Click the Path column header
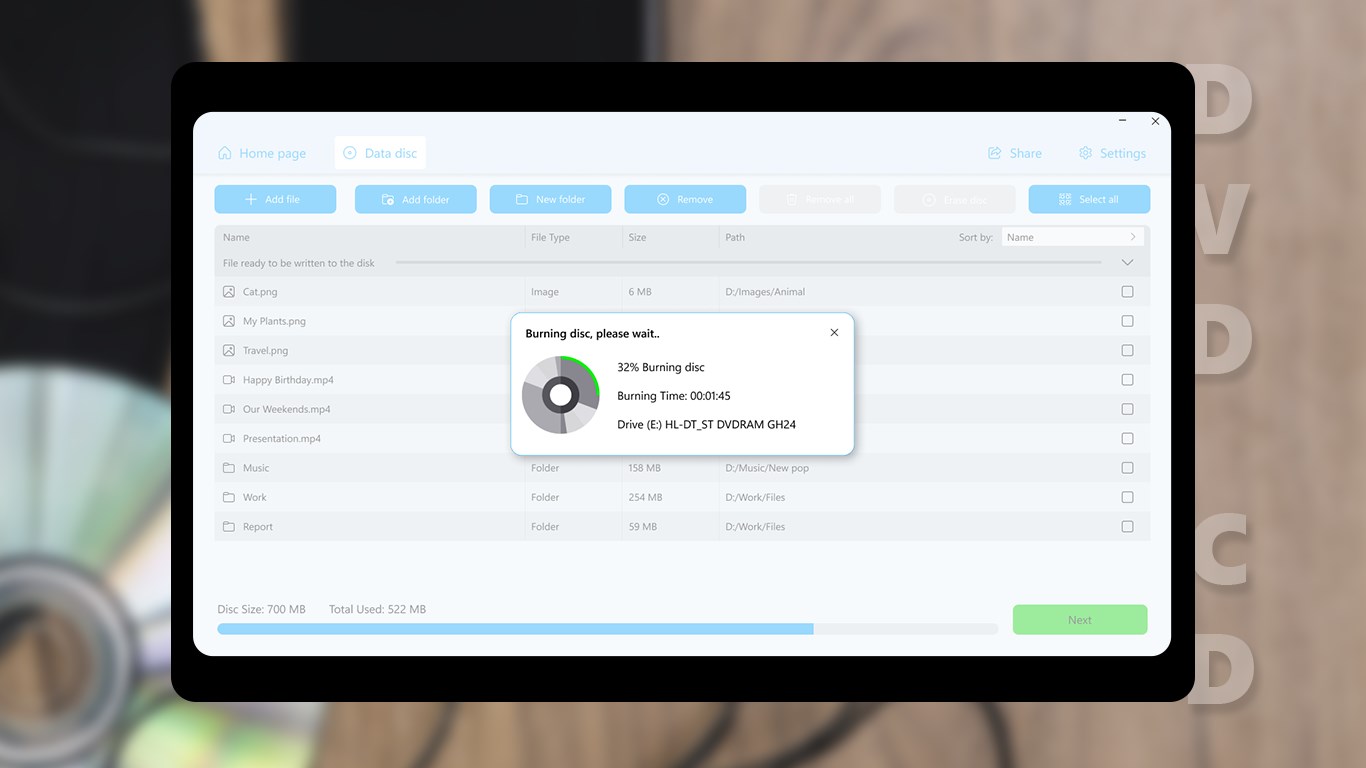This screenshot has height=768, width=1366. (x=735, y=237)
